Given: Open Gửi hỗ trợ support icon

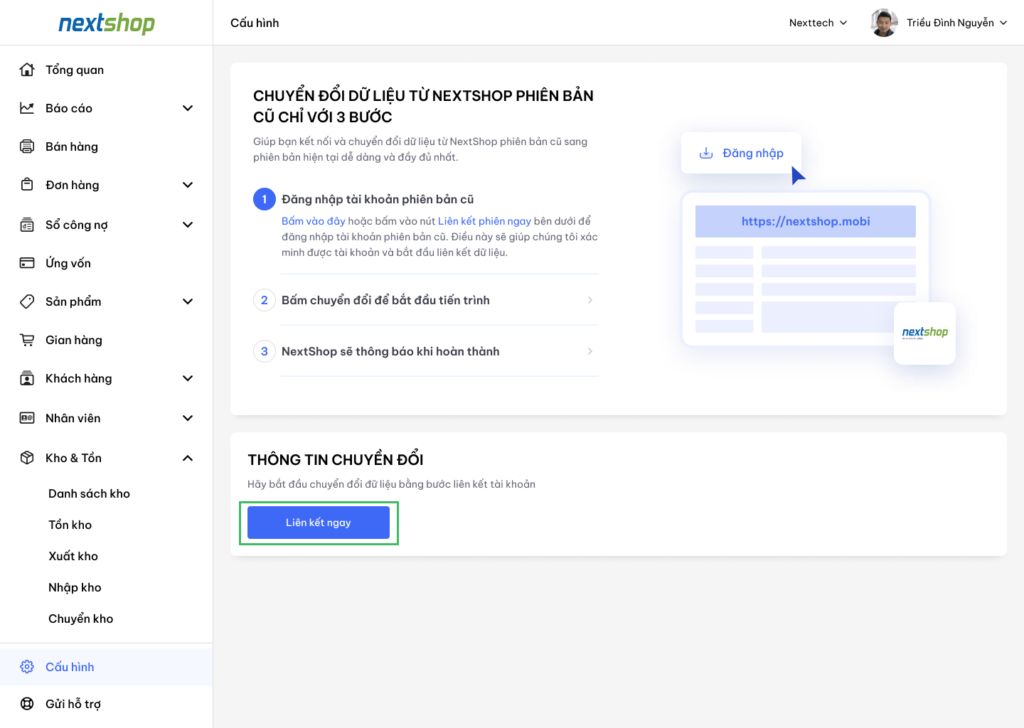Looking at the screenshot, I should [26, 703].
